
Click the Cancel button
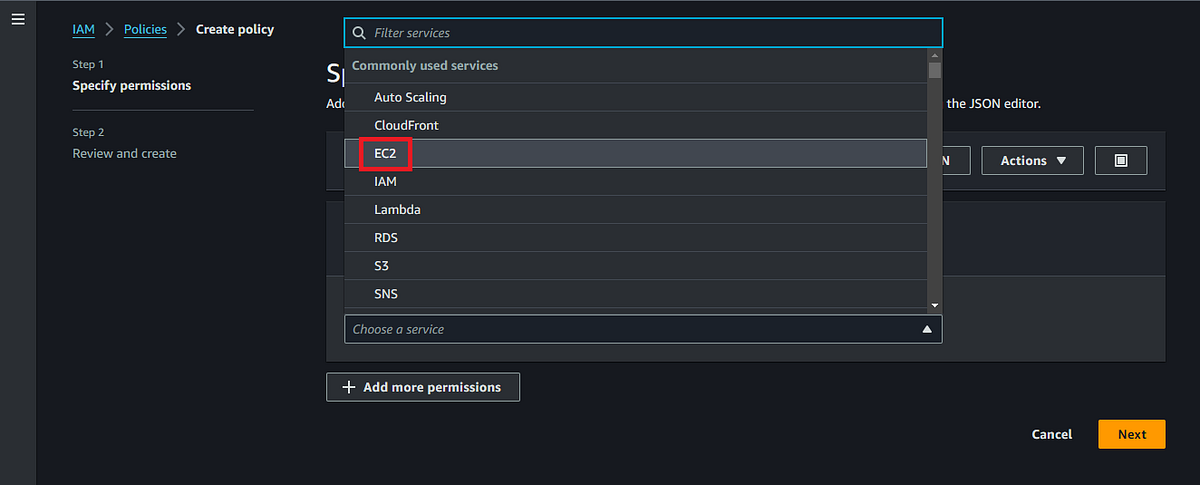1051,434
